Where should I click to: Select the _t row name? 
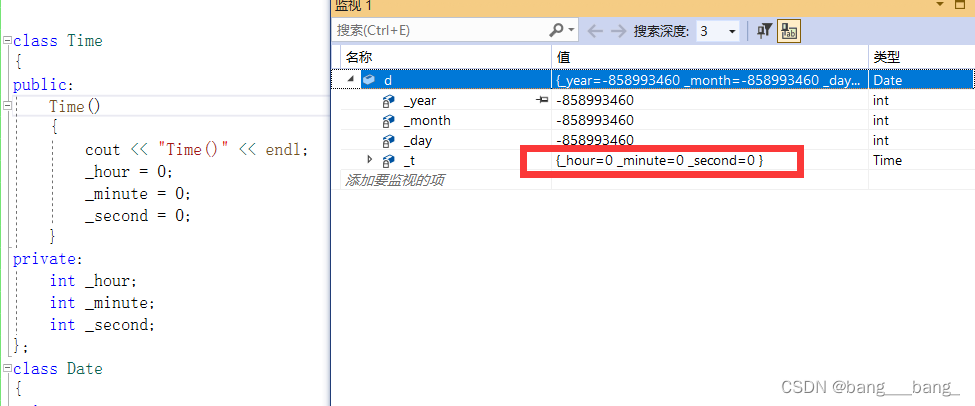[409, 160]
